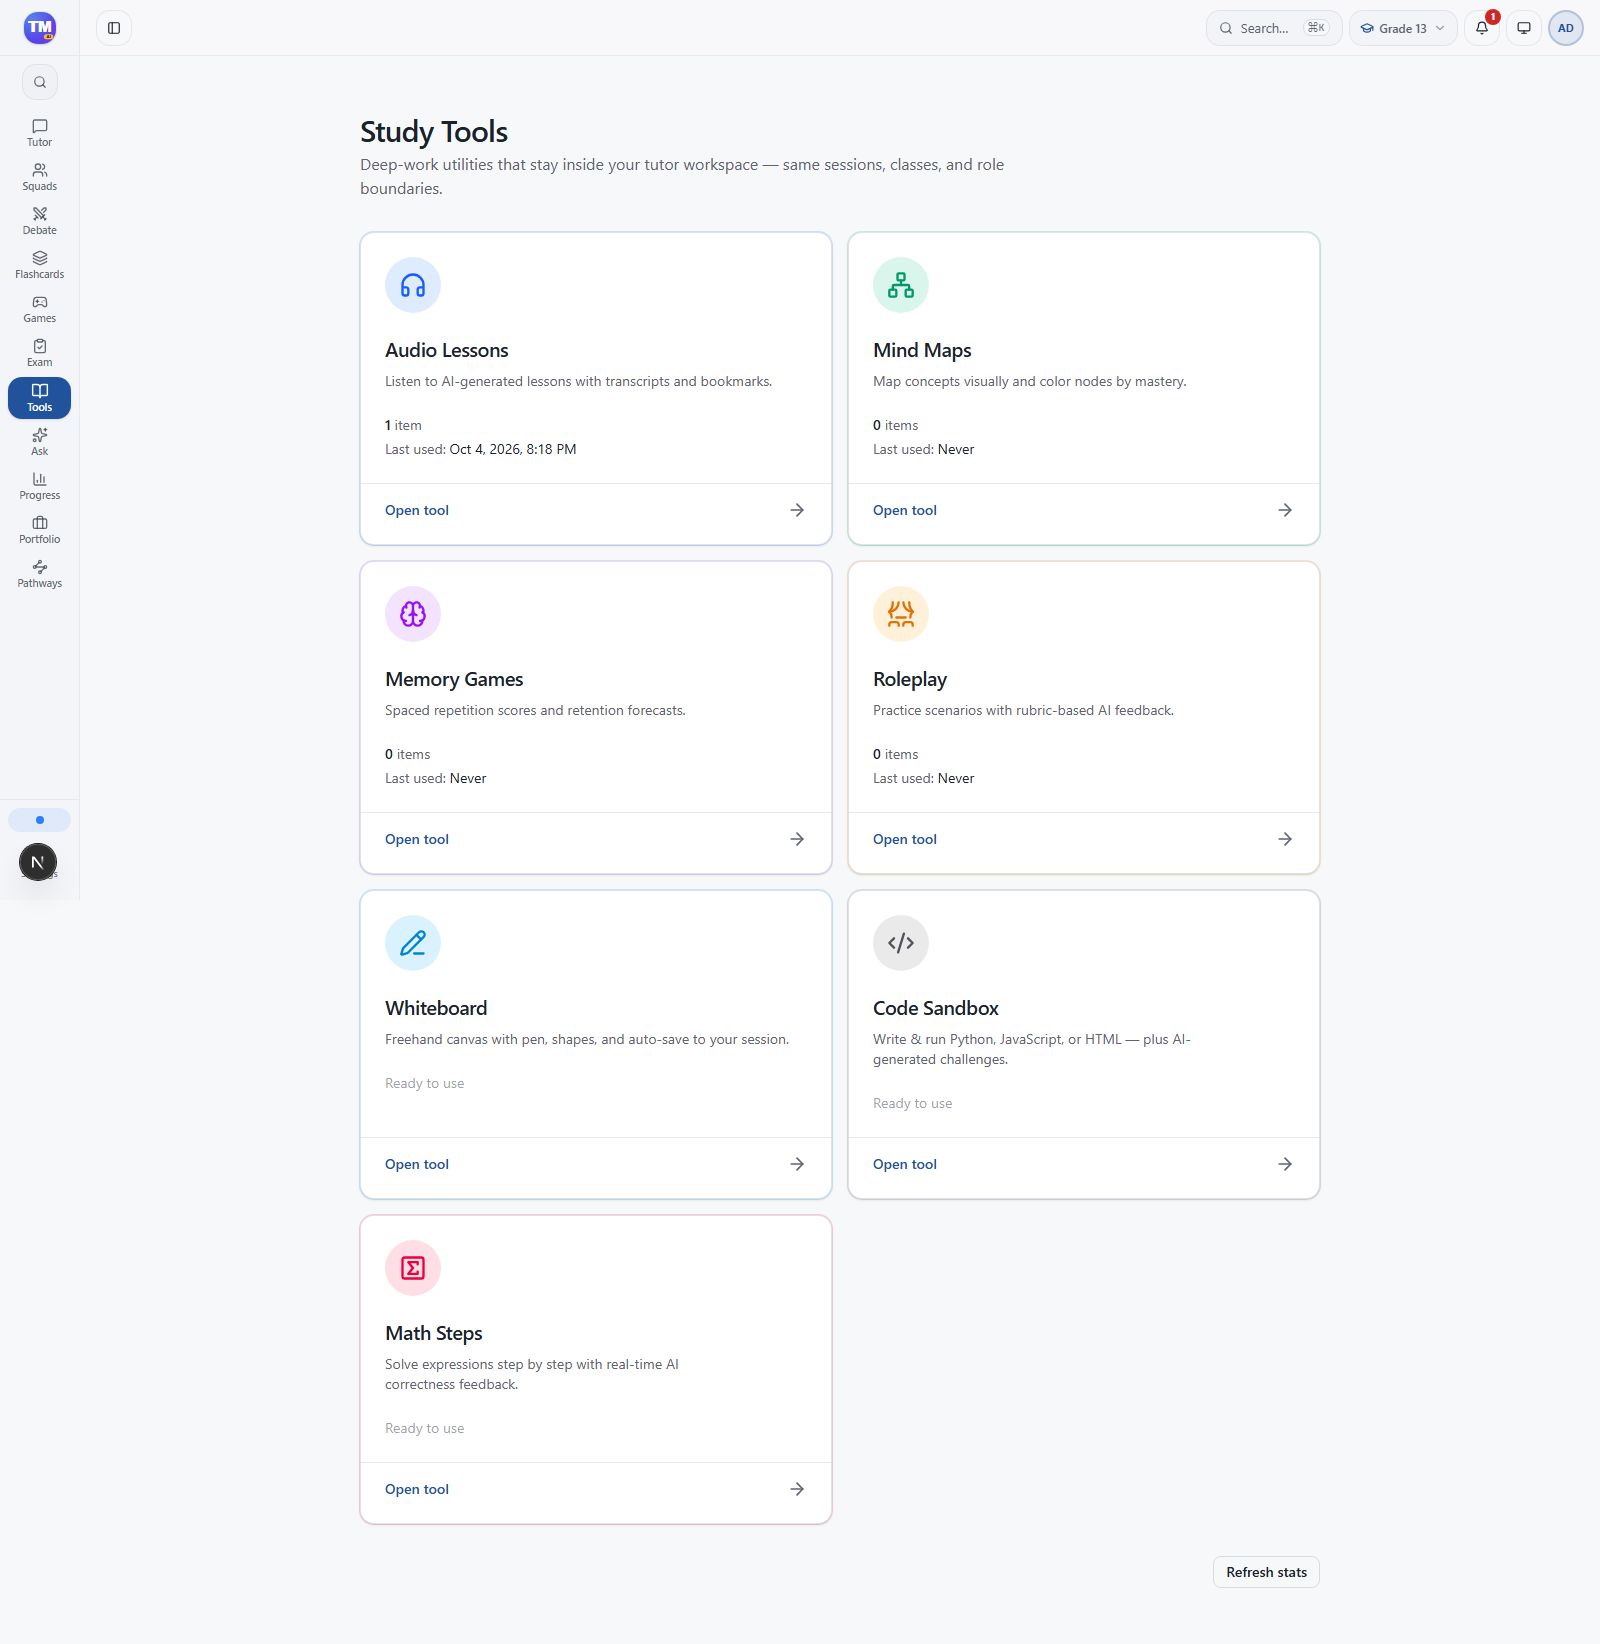Click the blue dot pill in sidebar
Screen dimensions: 1600x1644
coord(39,820)
